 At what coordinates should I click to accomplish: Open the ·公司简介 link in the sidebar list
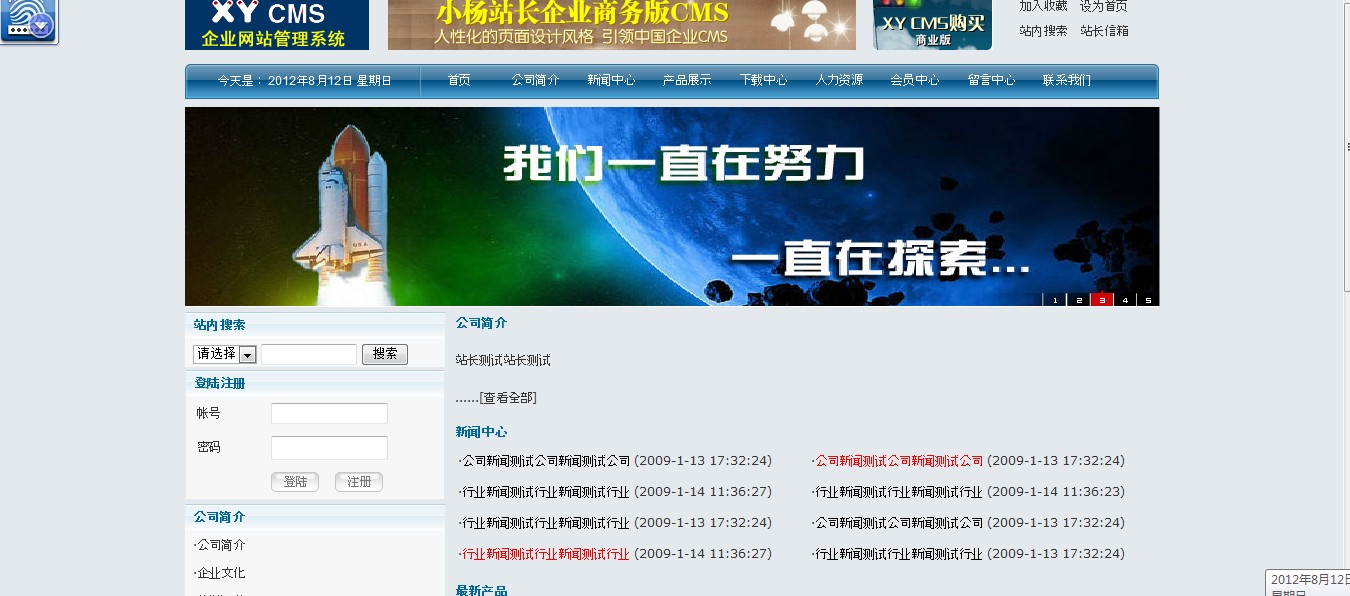point(219,545)
